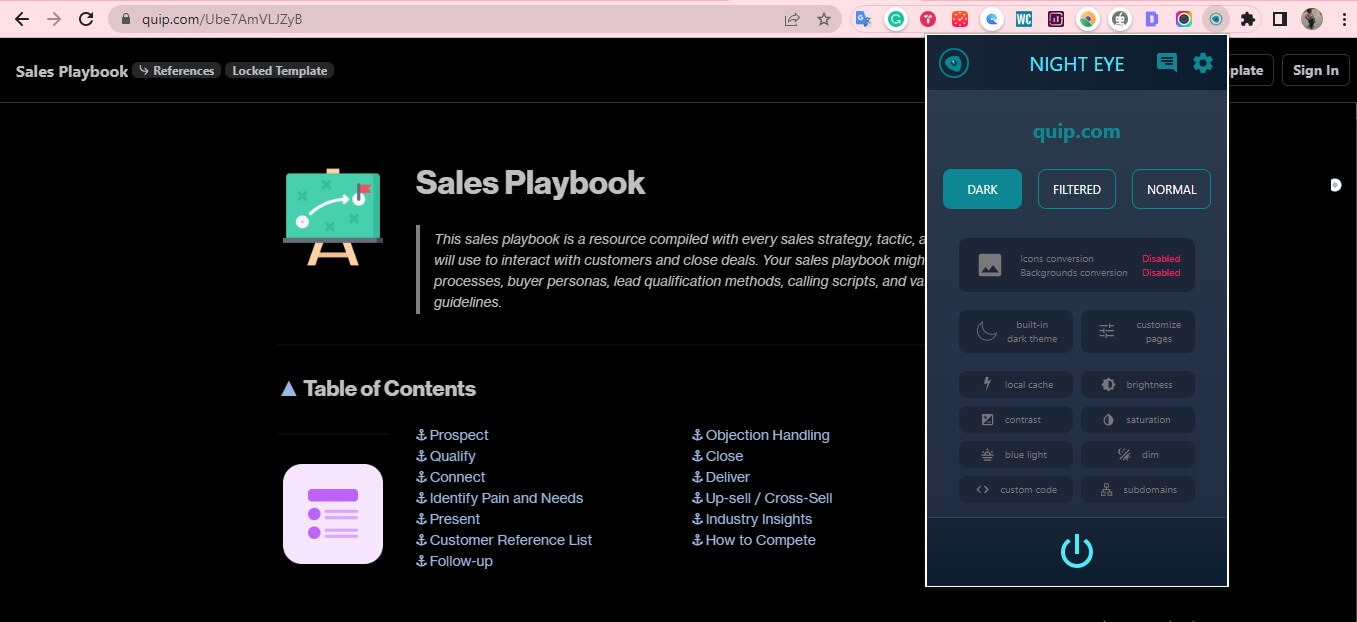Click the Night Eye logo
1357x622 pixels.
pyautogui.click(x=954, y=64)
